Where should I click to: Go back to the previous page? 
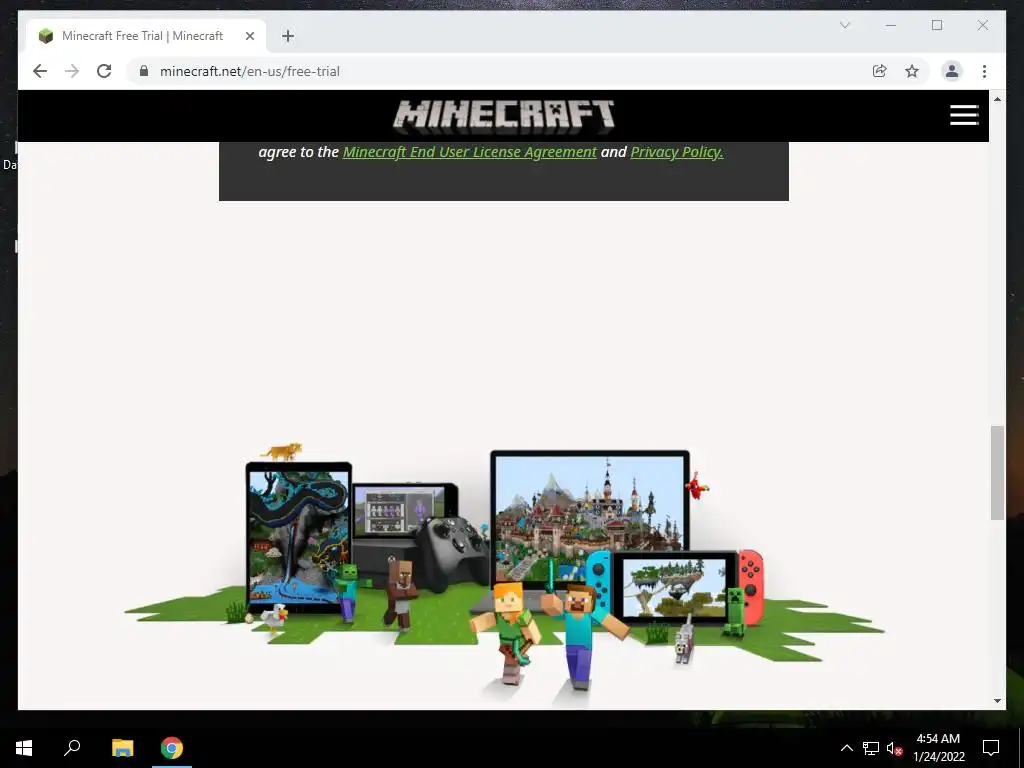[x=40, y=71]
